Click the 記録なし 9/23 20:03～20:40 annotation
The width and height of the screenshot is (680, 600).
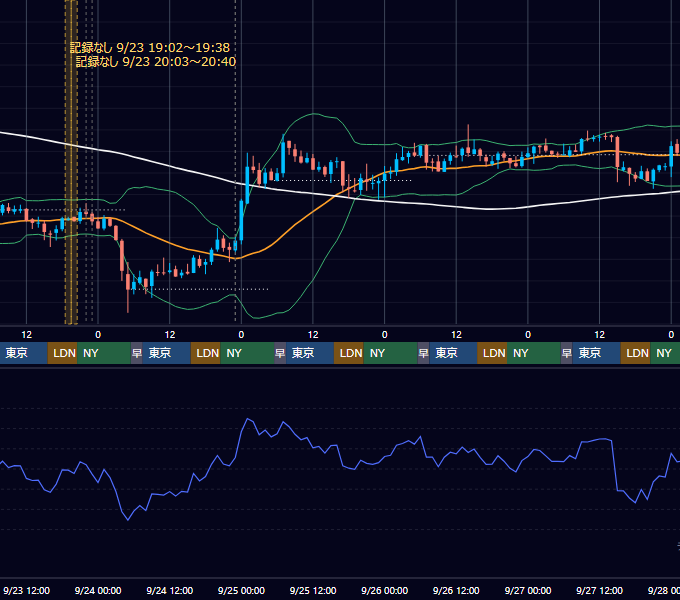pos(156,62)
